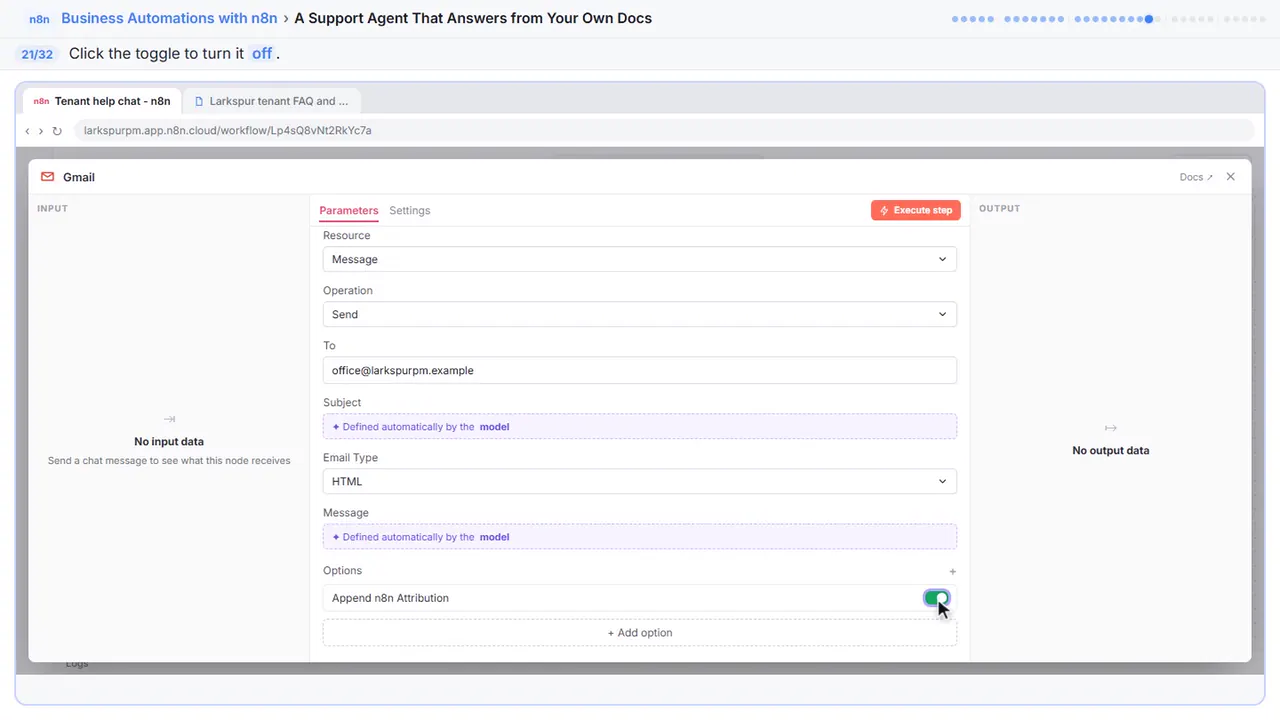Open the Email Type dropdown showing HTML

640,481
